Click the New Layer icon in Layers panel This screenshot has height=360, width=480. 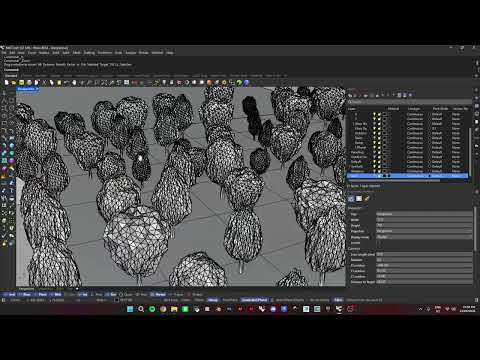point(350,95)
